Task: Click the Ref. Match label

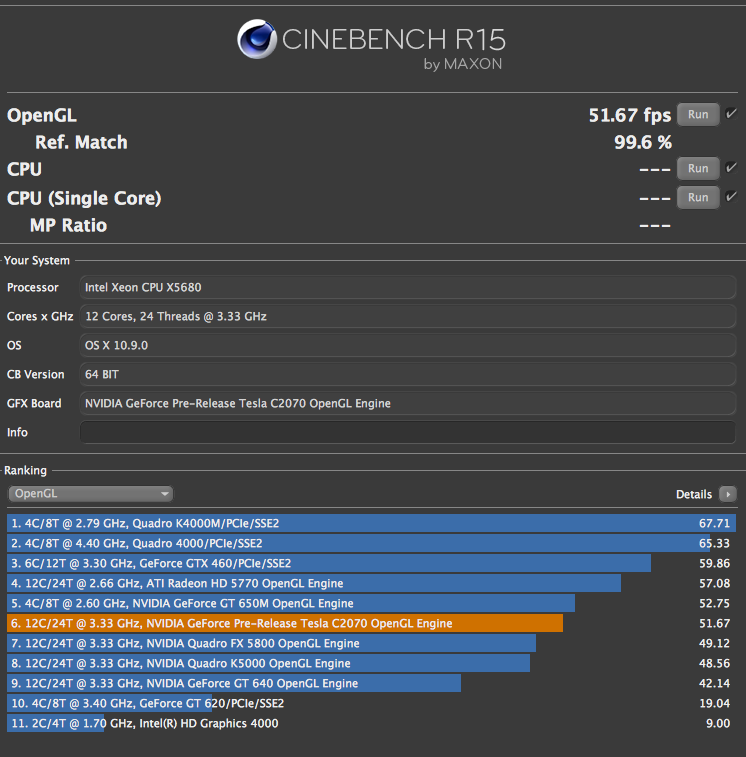Action: pyautogui.click(x=81, y=142)
